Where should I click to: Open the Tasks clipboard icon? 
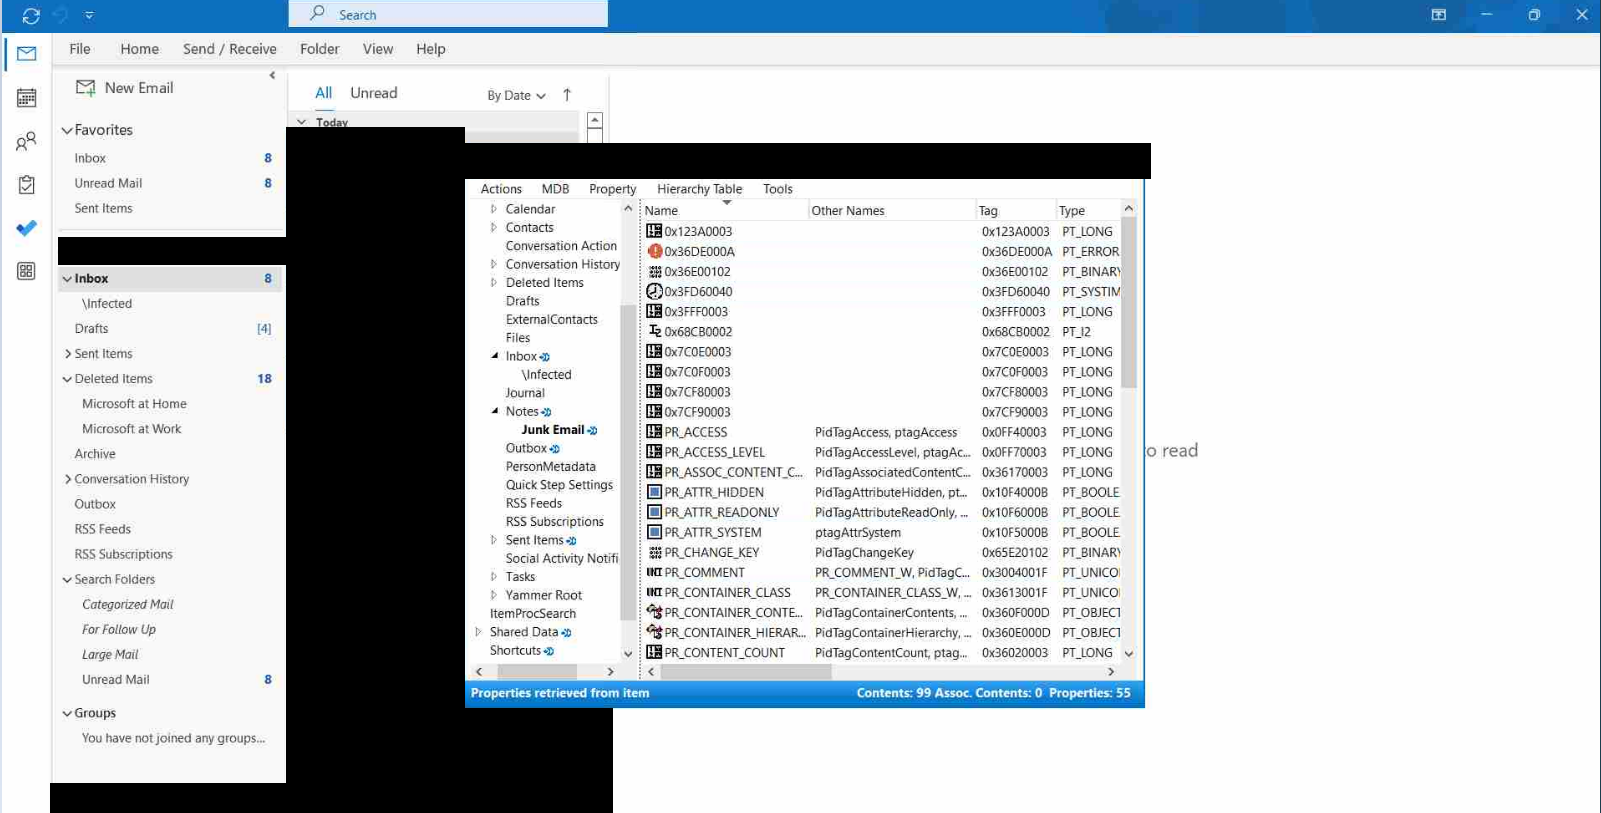coord(27,185)
